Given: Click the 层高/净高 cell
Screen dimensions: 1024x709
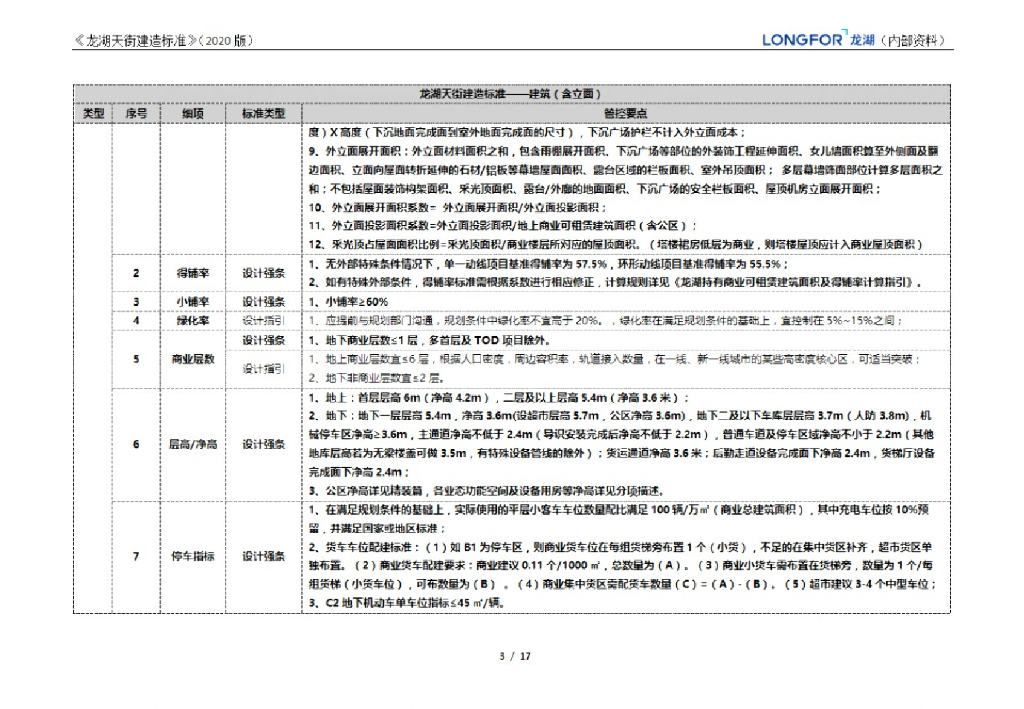Looking at the screenshot, I should pos(194,444).
